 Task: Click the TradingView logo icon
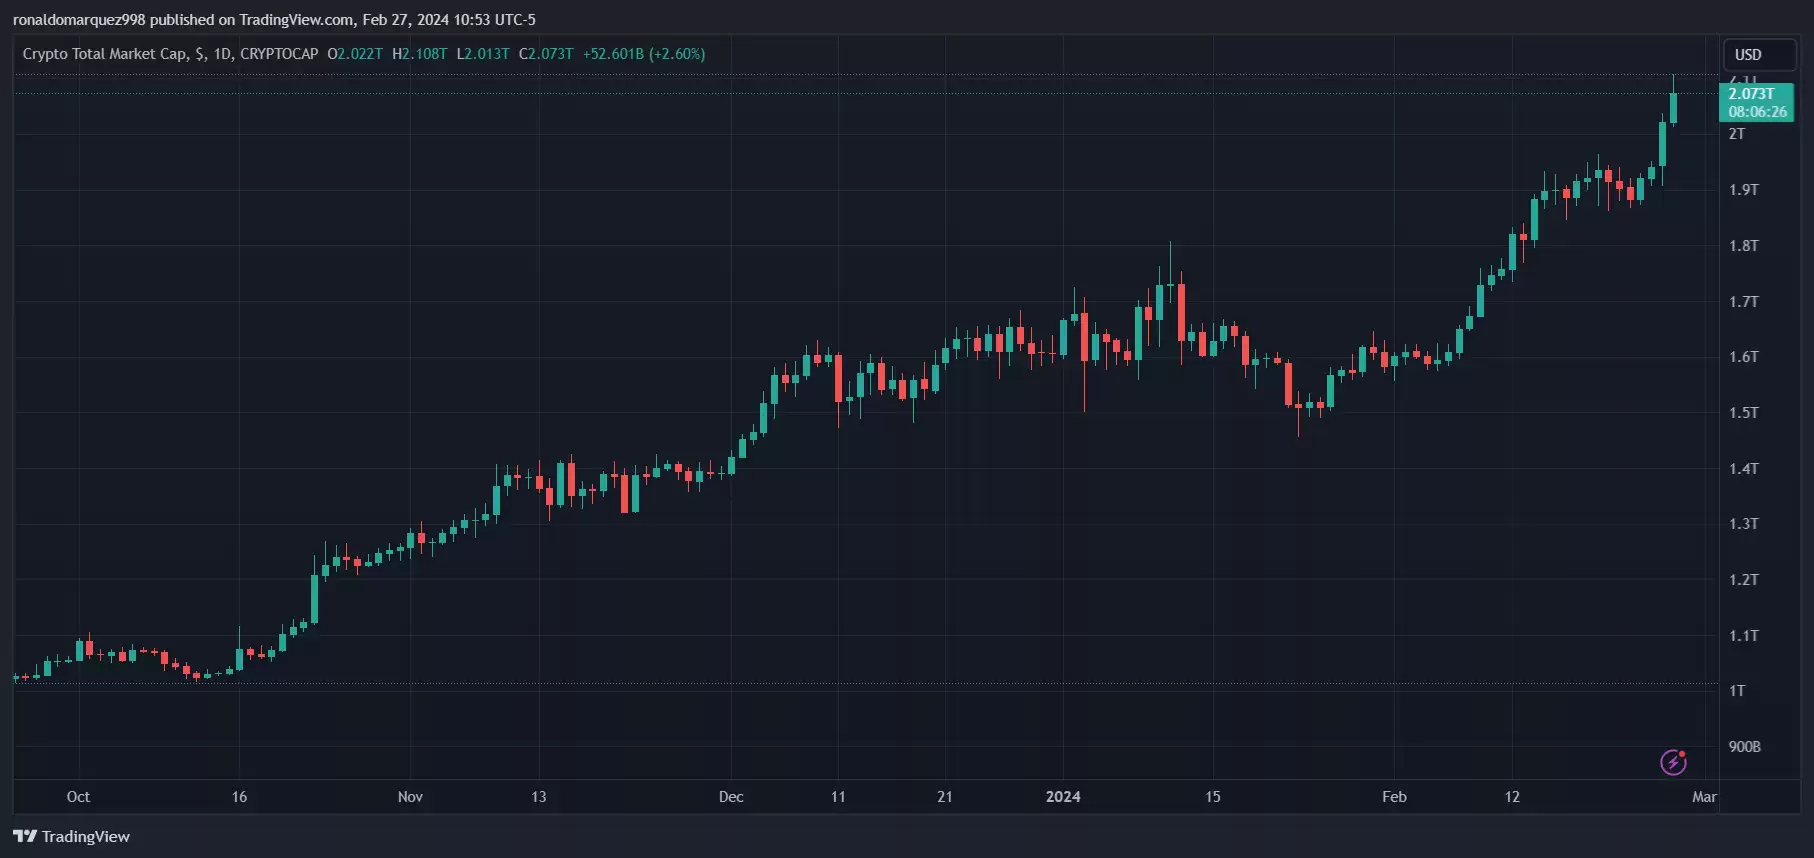[x=24, y=836]
